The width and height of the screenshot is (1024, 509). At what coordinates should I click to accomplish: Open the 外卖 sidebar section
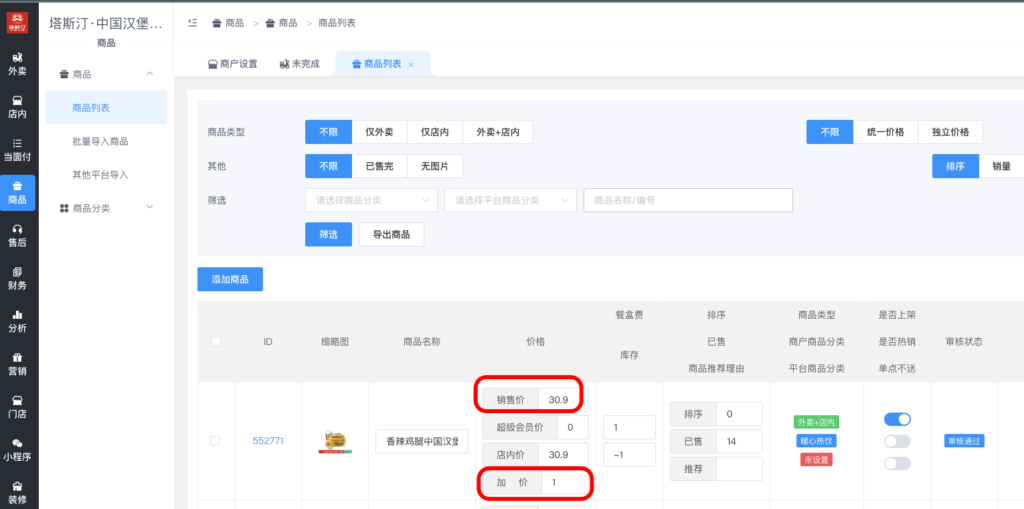click(18, 65)
